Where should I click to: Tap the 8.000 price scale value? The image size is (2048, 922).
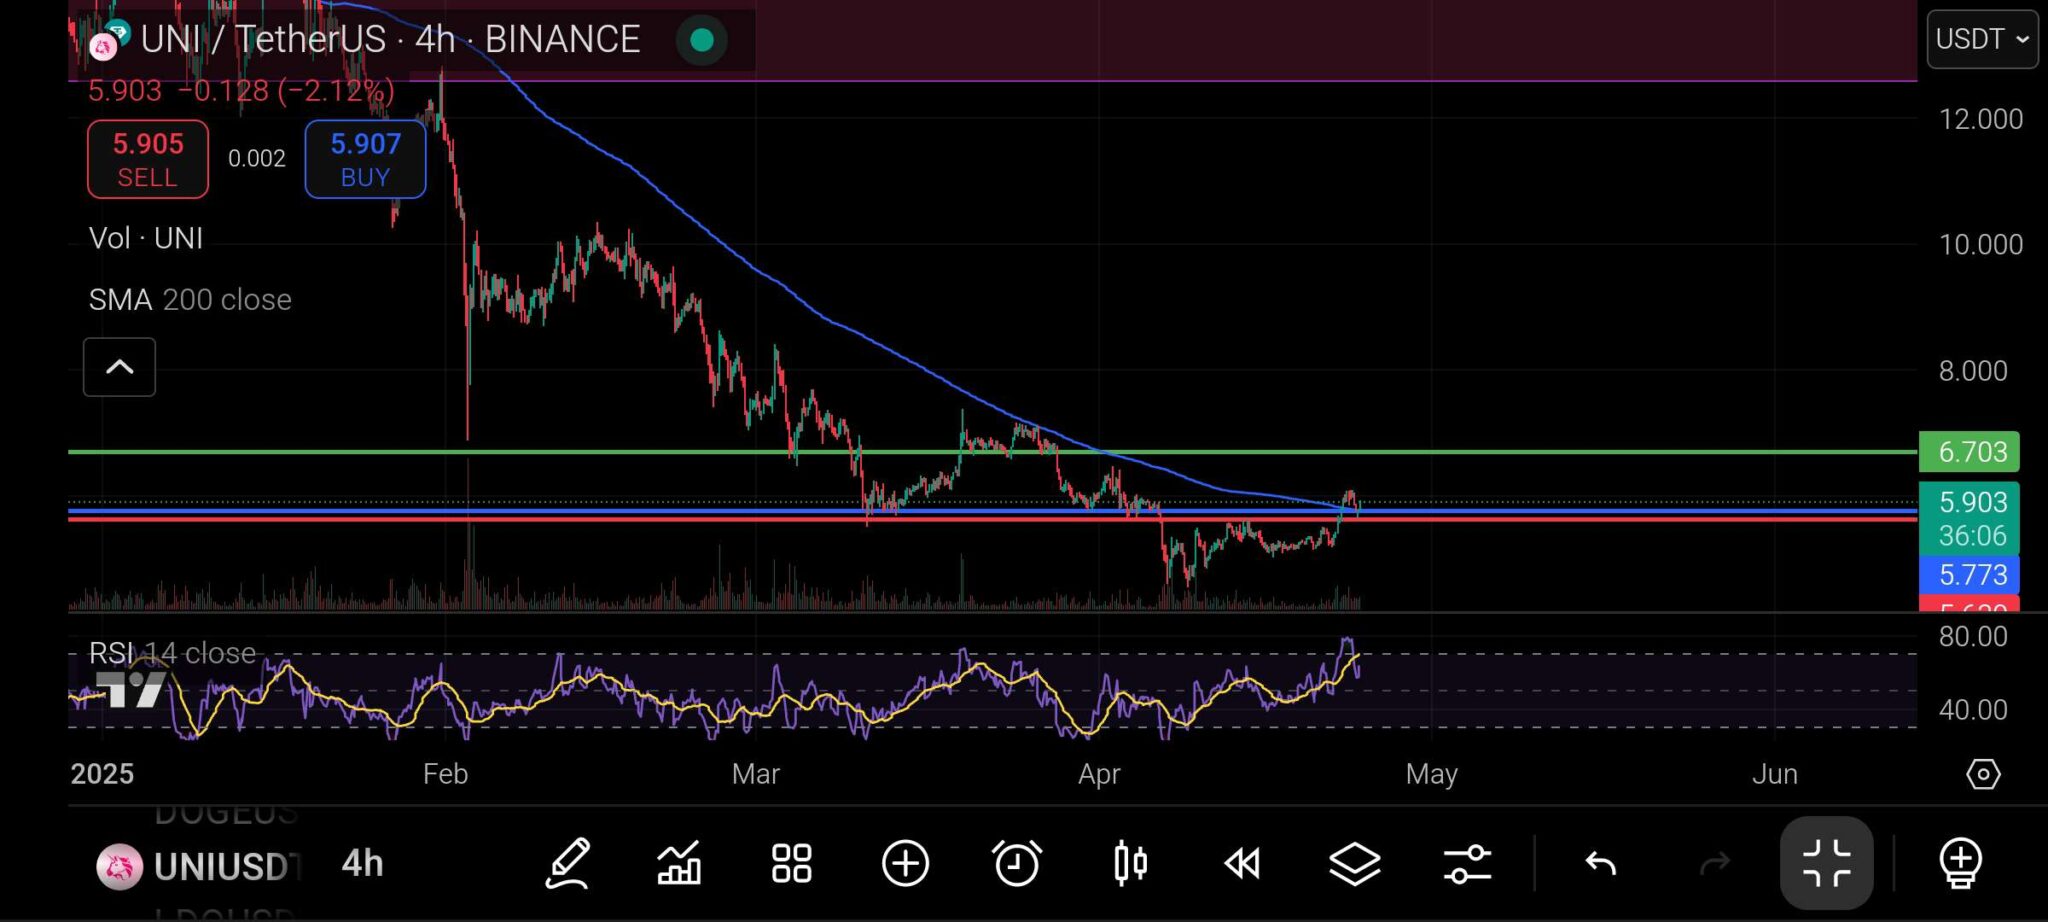coord(1972,371)
